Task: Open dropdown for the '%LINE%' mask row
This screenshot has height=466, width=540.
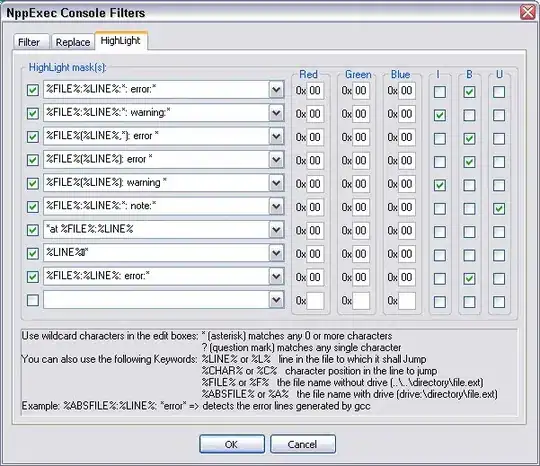Action: click(276, 253)
